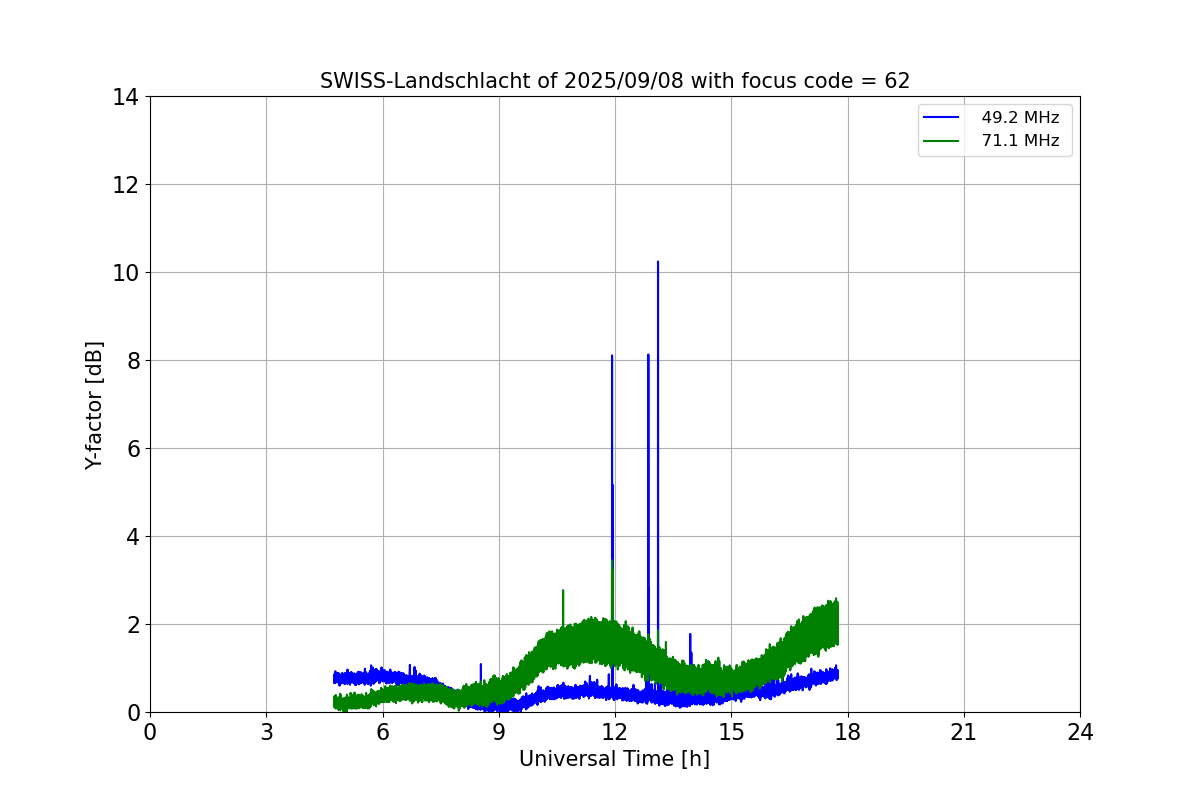The image size is (1200, 800).
Task: Click the tallest blue spike peak above 10 dB
Action: tap(658, 262)
